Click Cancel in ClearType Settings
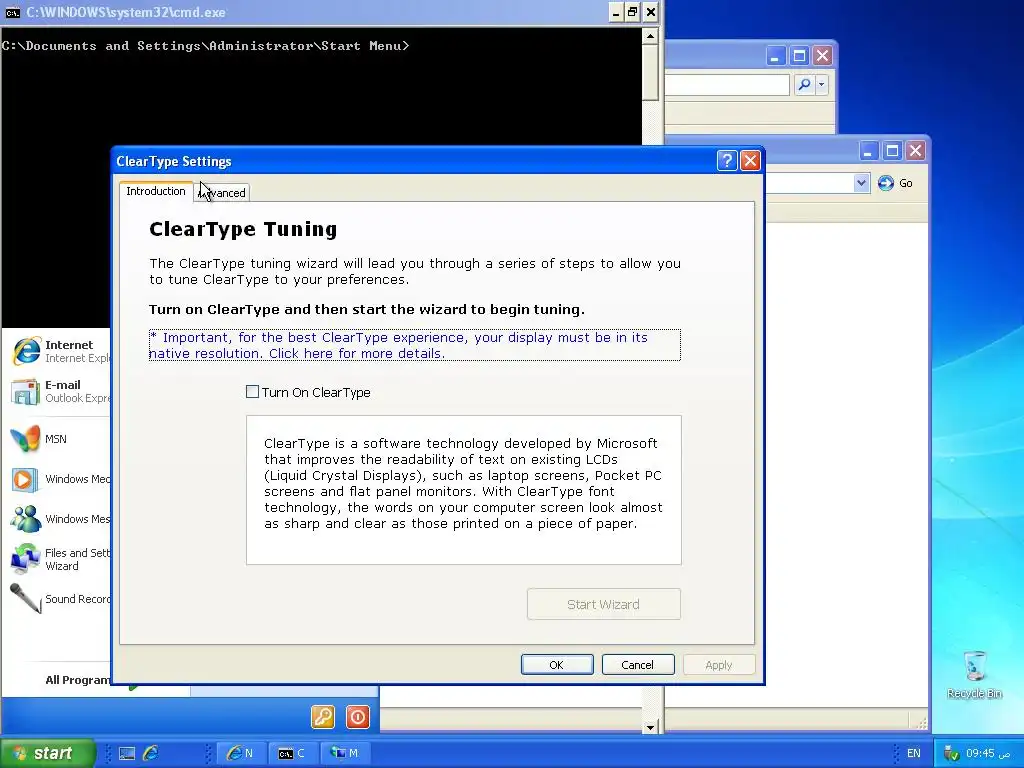The height and width of the screenshot is (768, 1024). coord(637,665)
